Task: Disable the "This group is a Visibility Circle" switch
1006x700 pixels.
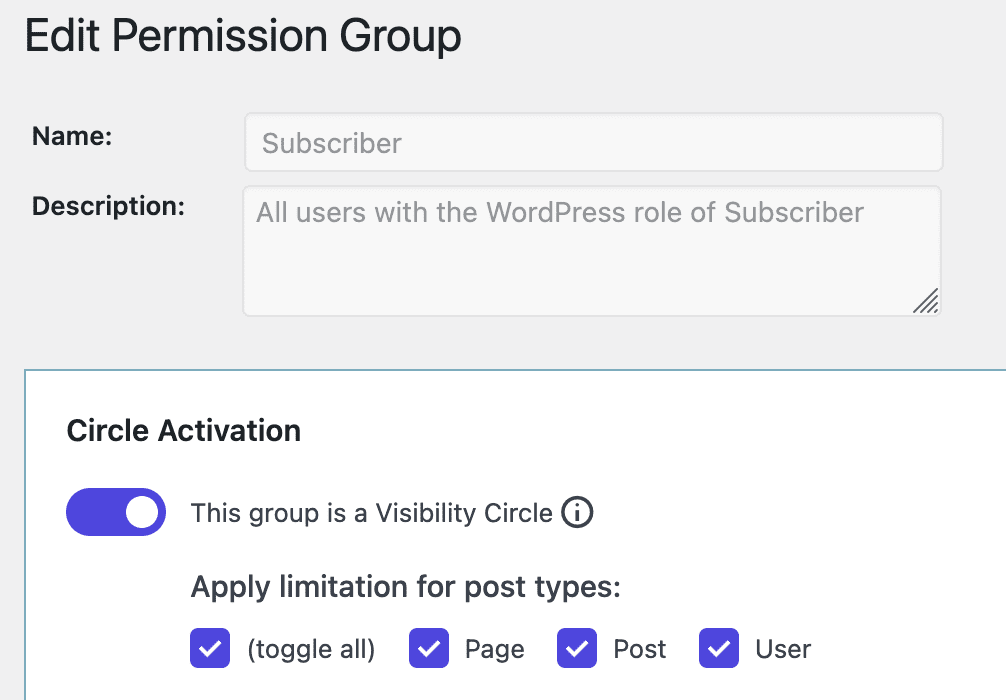Action: click(115, 512)
